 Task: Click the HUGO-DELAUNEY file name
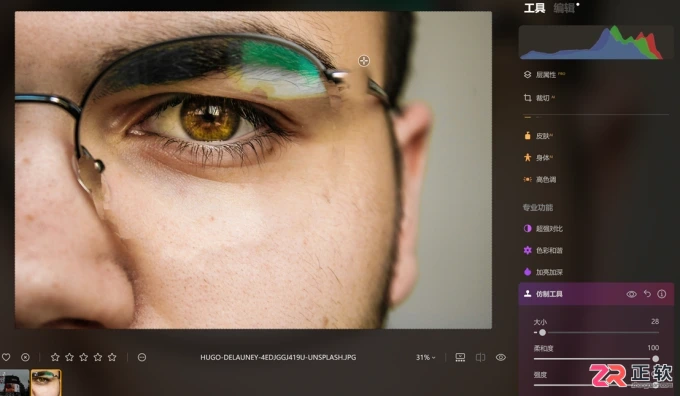[x=278, y=357]
